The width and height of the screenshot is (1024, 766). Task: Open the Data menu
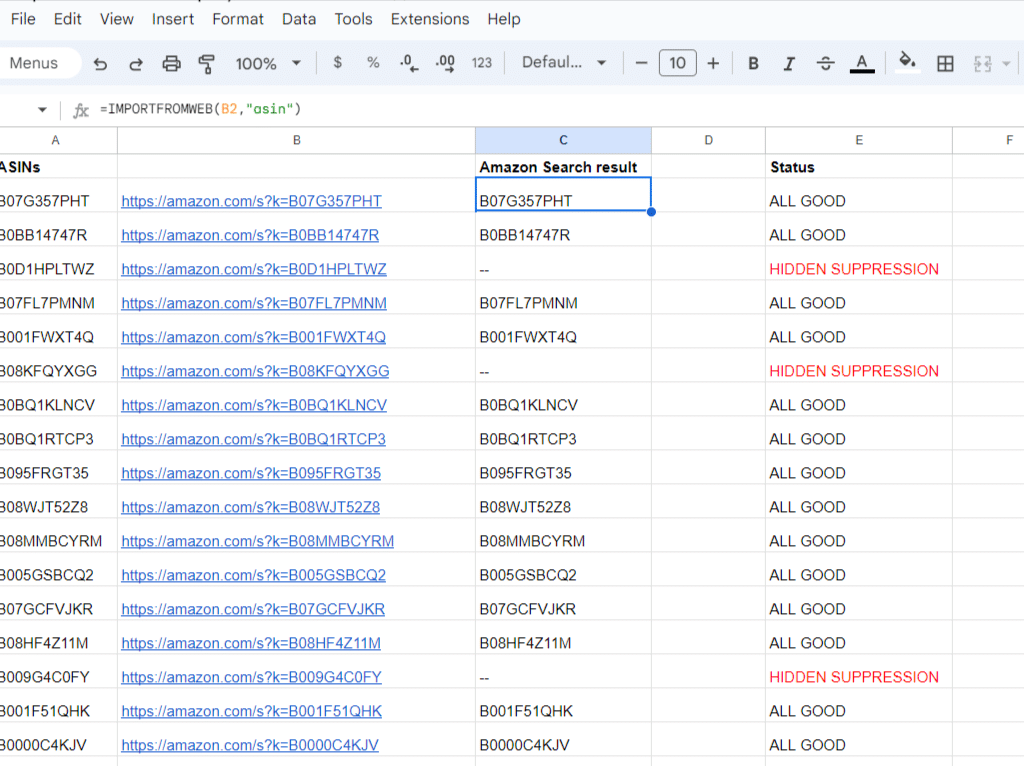pos(299,19)
